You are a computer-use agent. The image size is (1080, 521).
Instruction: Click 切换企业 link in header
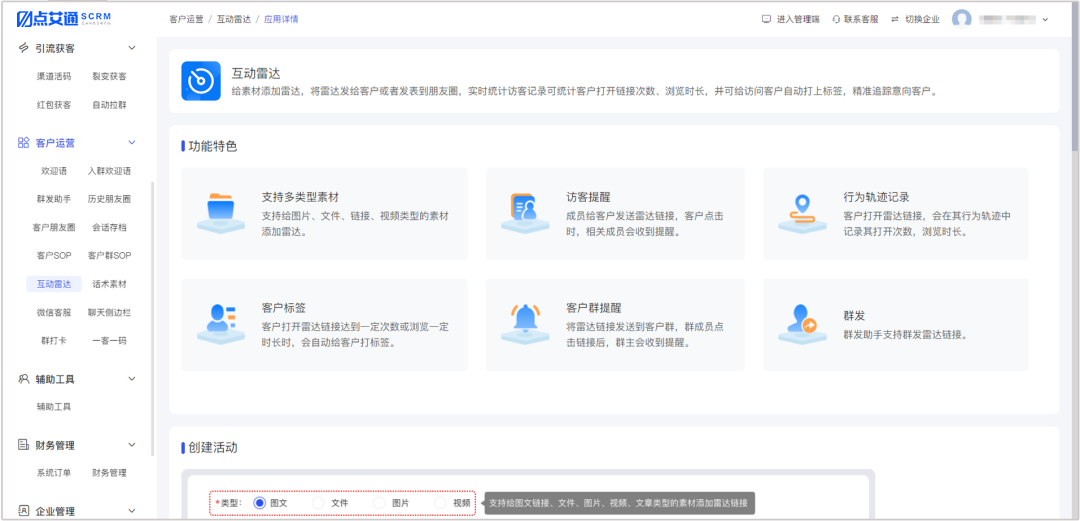922,19
